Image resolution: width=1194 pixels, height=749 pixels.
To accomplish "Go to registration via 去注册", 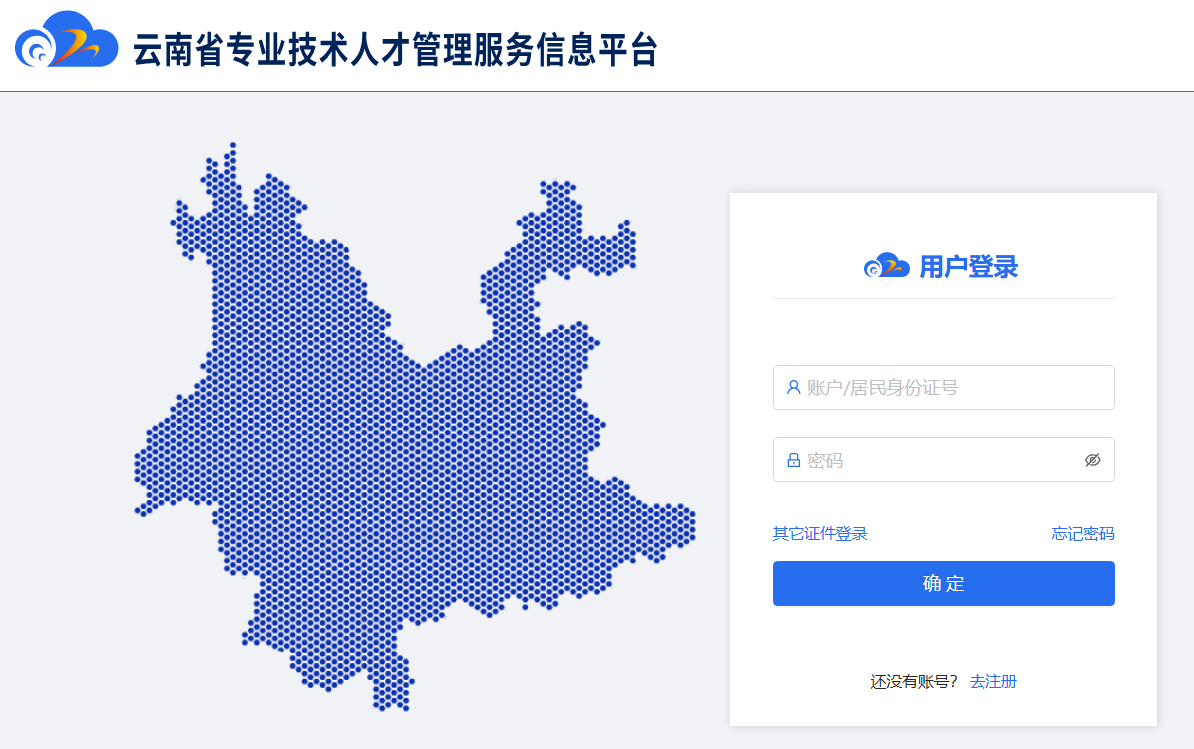I will coord(993,682).
